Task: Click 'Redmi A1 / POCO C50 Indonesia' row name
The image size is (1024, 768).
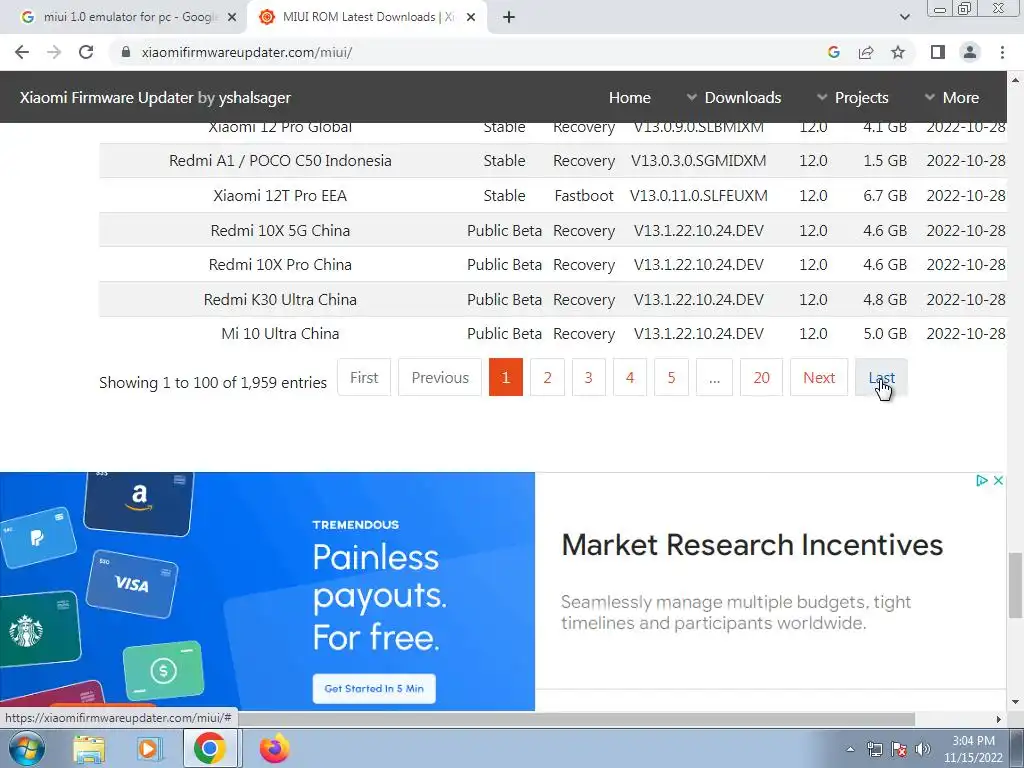Action: click(280, 161)
